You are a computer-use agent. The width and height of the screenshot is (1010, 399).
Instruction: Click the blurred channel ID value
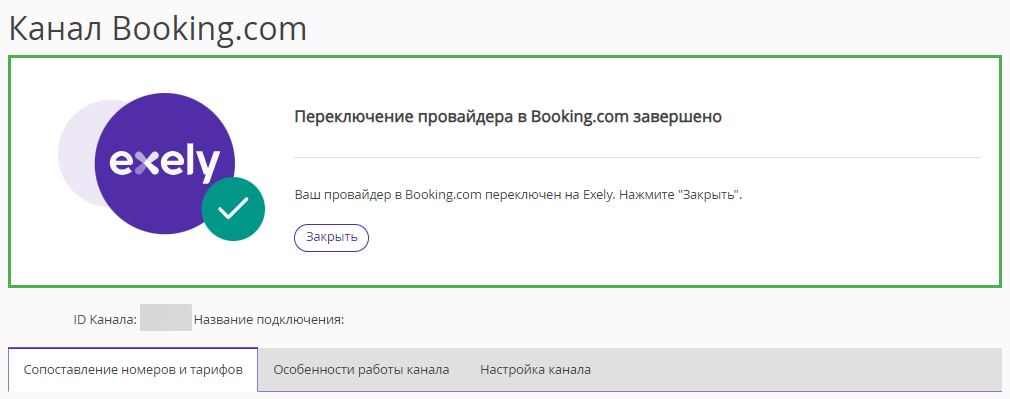pos(166,318)
